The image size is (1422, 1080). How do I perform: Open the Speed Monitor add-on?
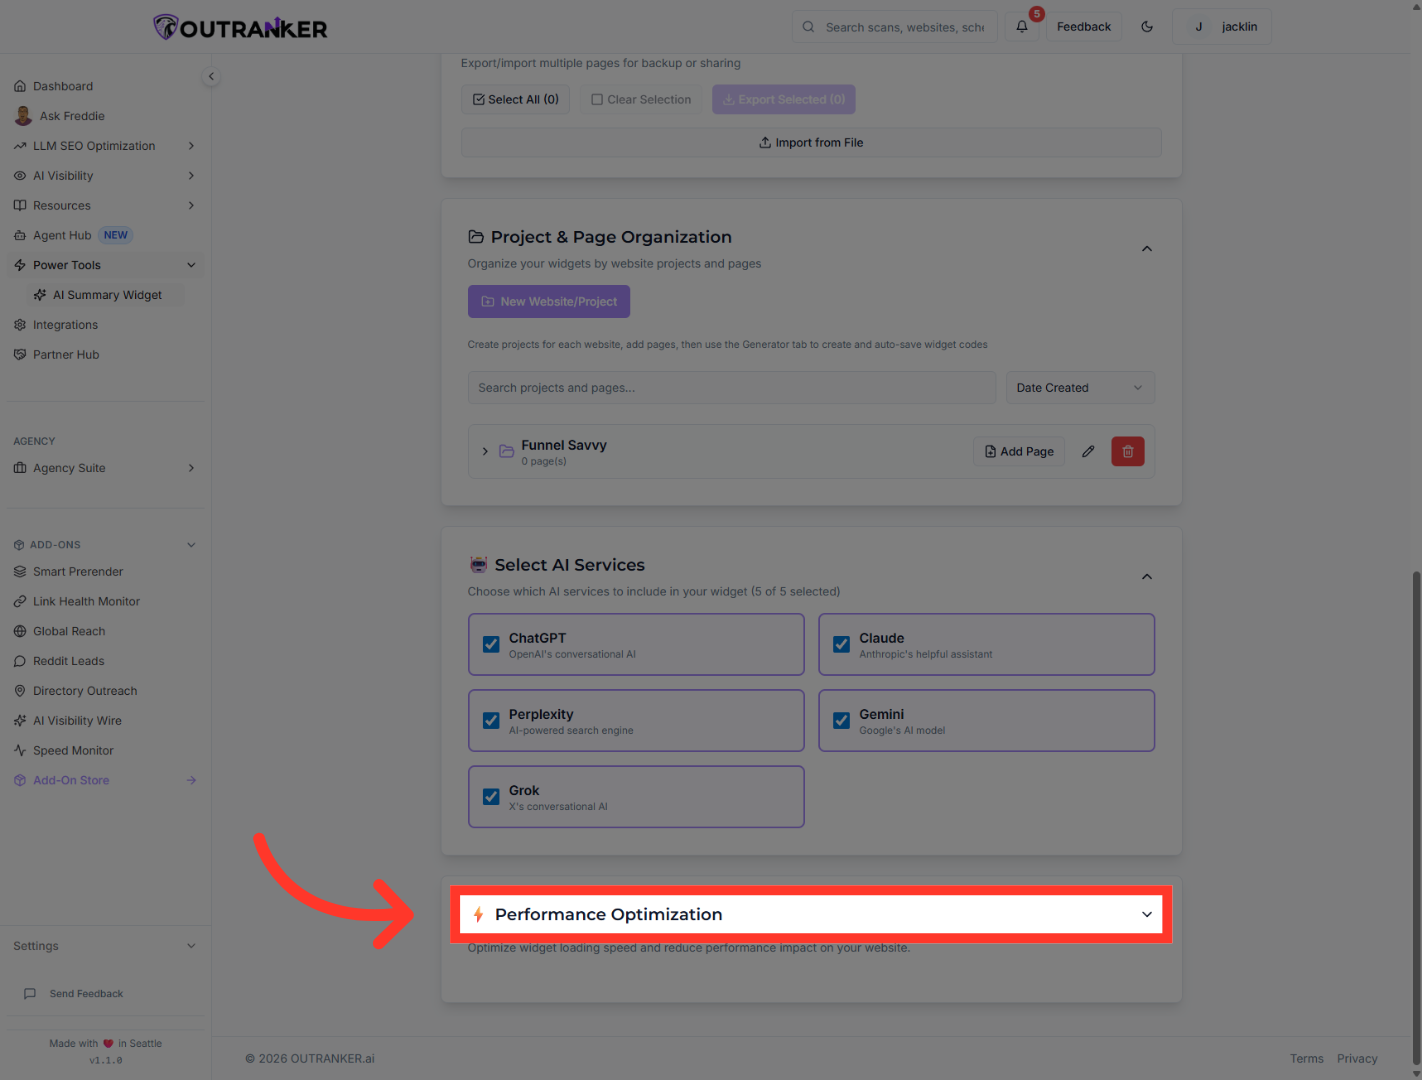tap(73, 750)
